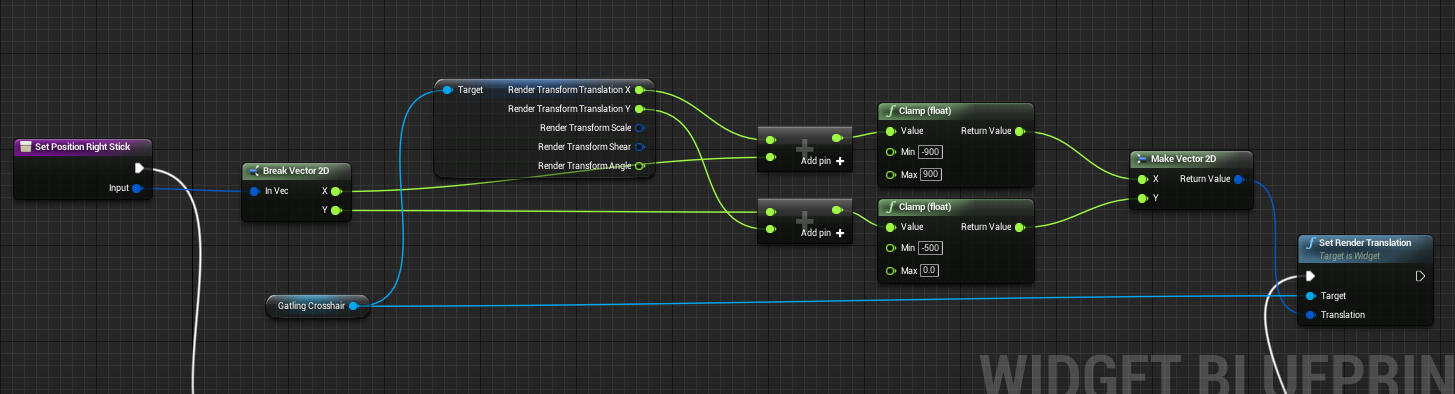Select the Gatling Crosshair variable node
This screenshot has height=394, width=1455.
[318, 306]
